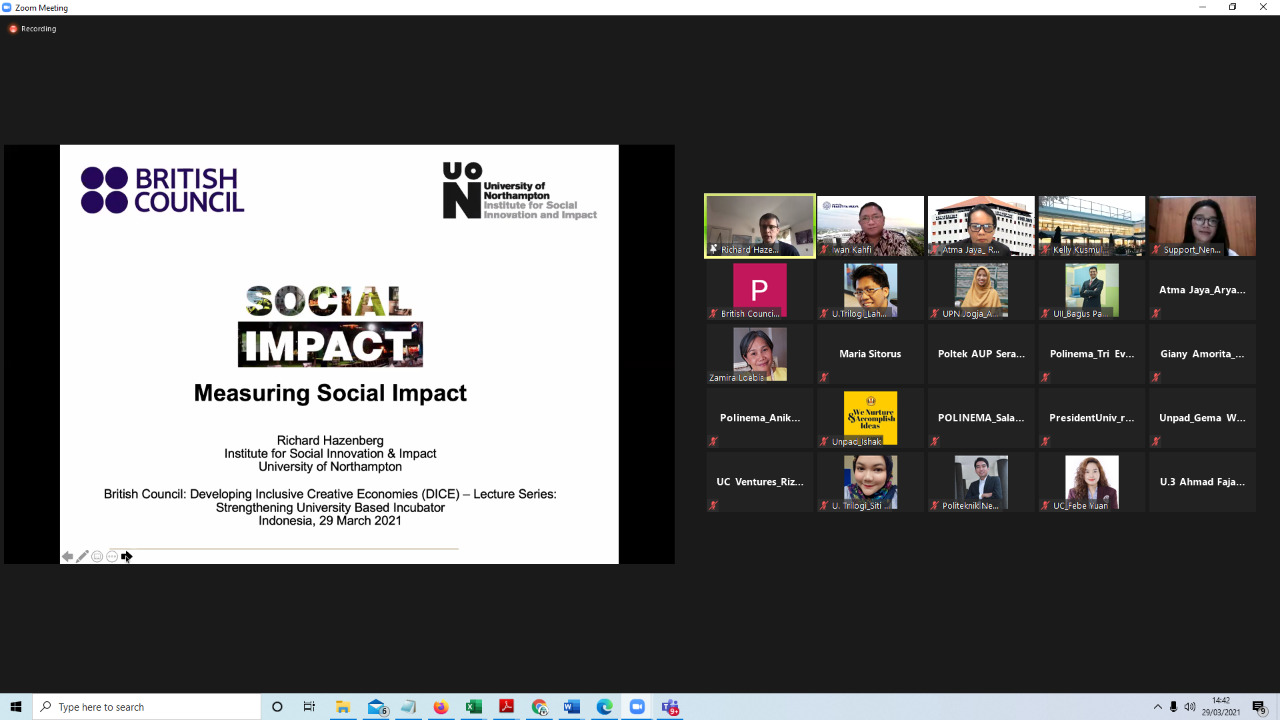Open Microsoft Edge from taskbar
The height and width of the screenshot is (720, 1280).
click(605, 707)
